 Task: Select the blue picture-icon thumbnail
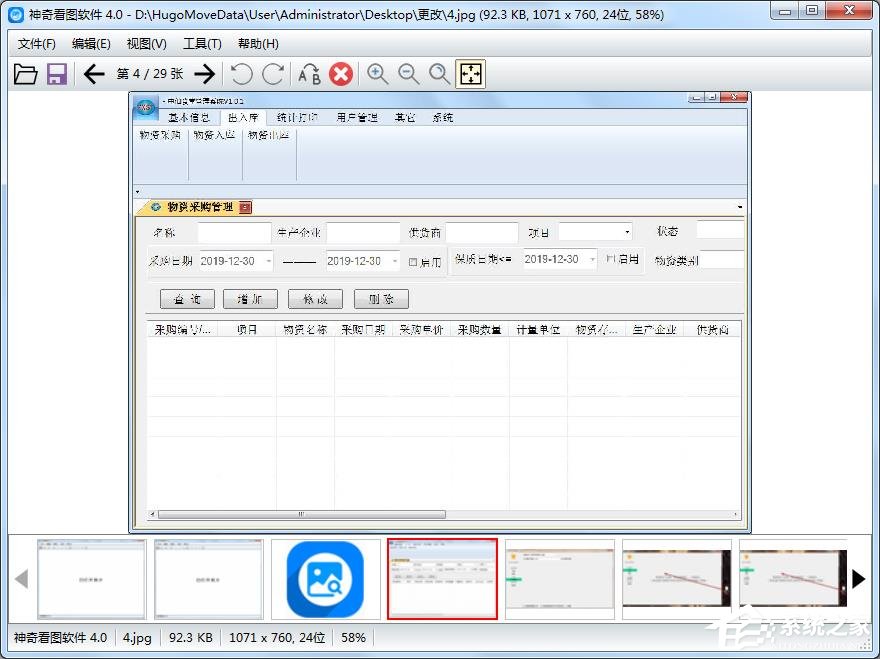click(x=326, y=579)
